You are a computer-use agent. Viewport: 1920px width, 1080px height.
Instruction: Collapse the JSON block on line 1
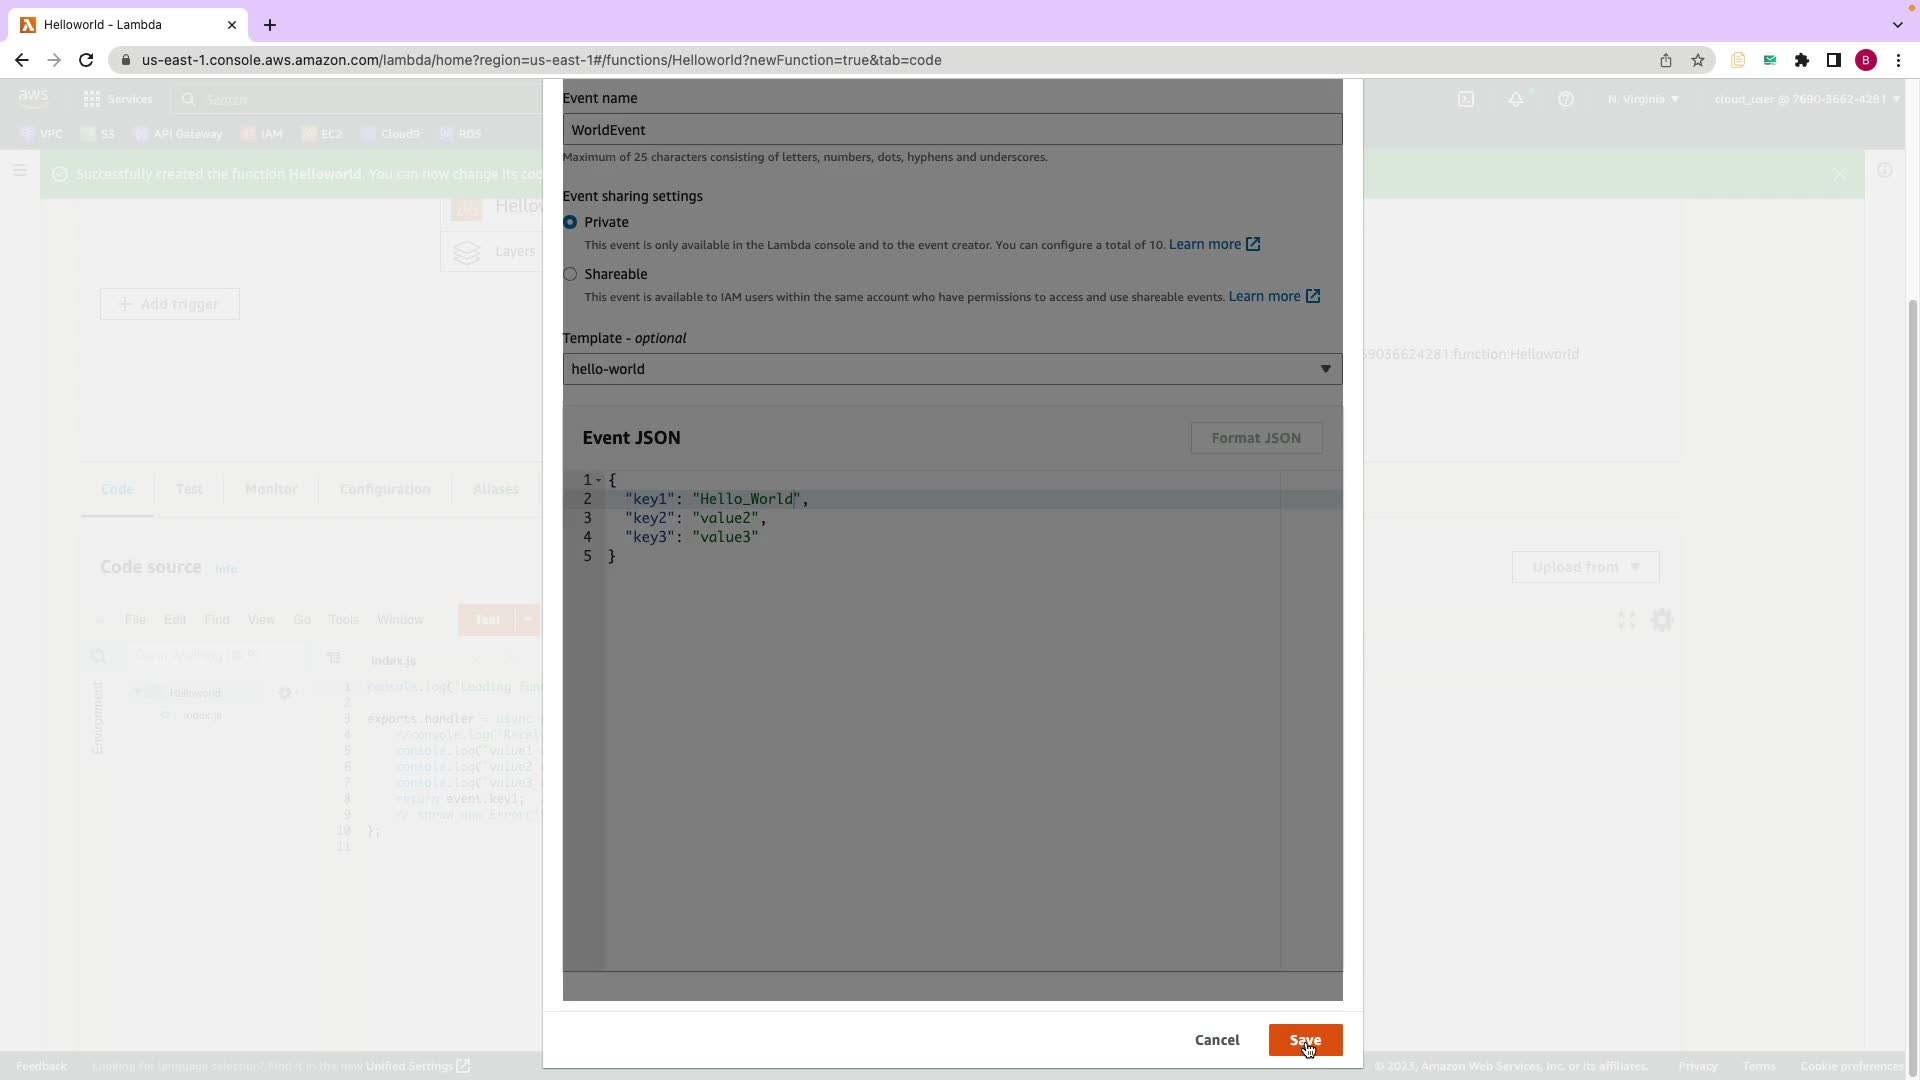tap(599, 480)
